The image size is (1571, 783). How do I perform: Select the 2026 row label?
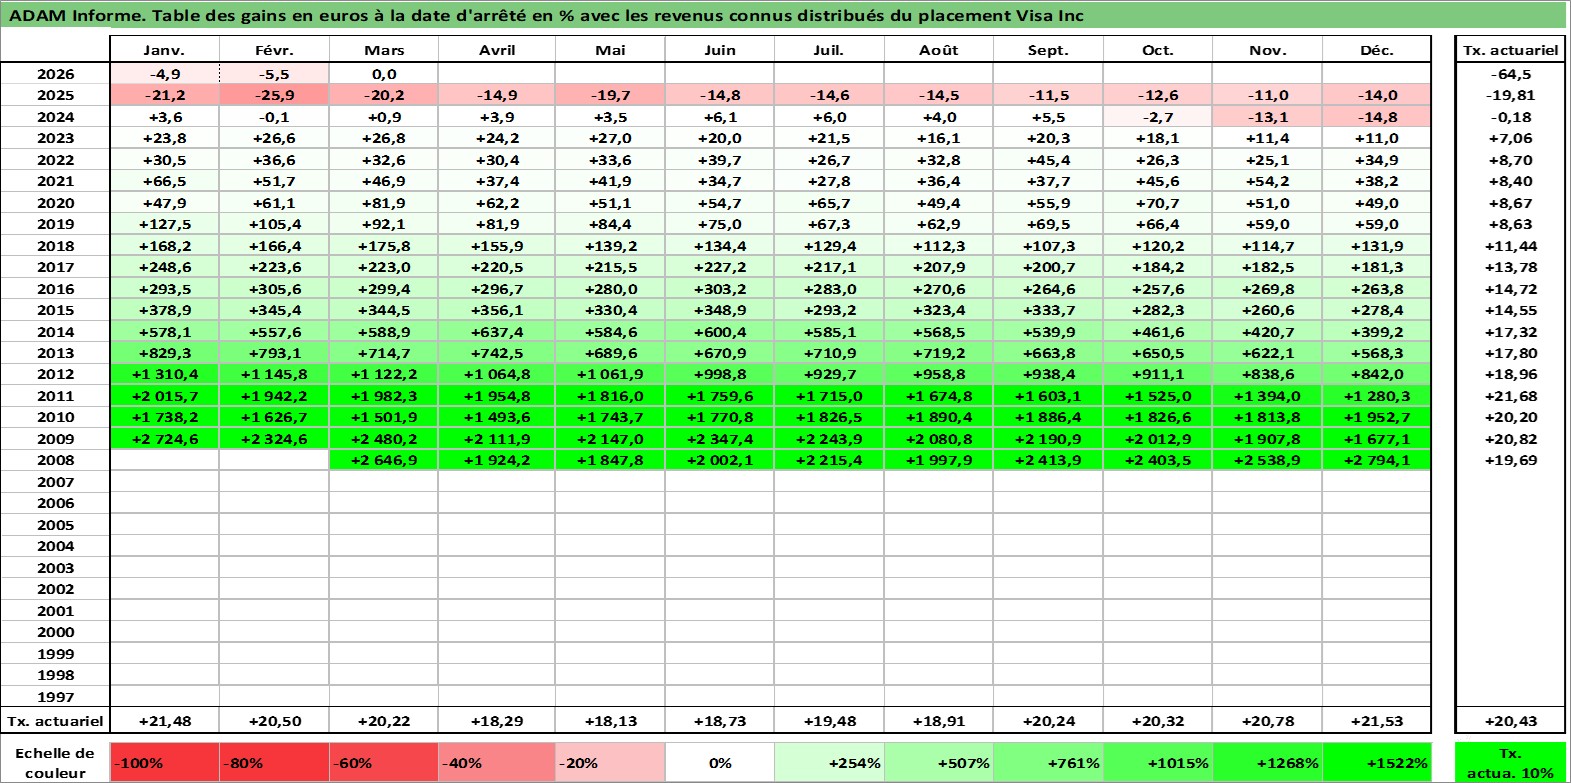[x=55, y=74]
